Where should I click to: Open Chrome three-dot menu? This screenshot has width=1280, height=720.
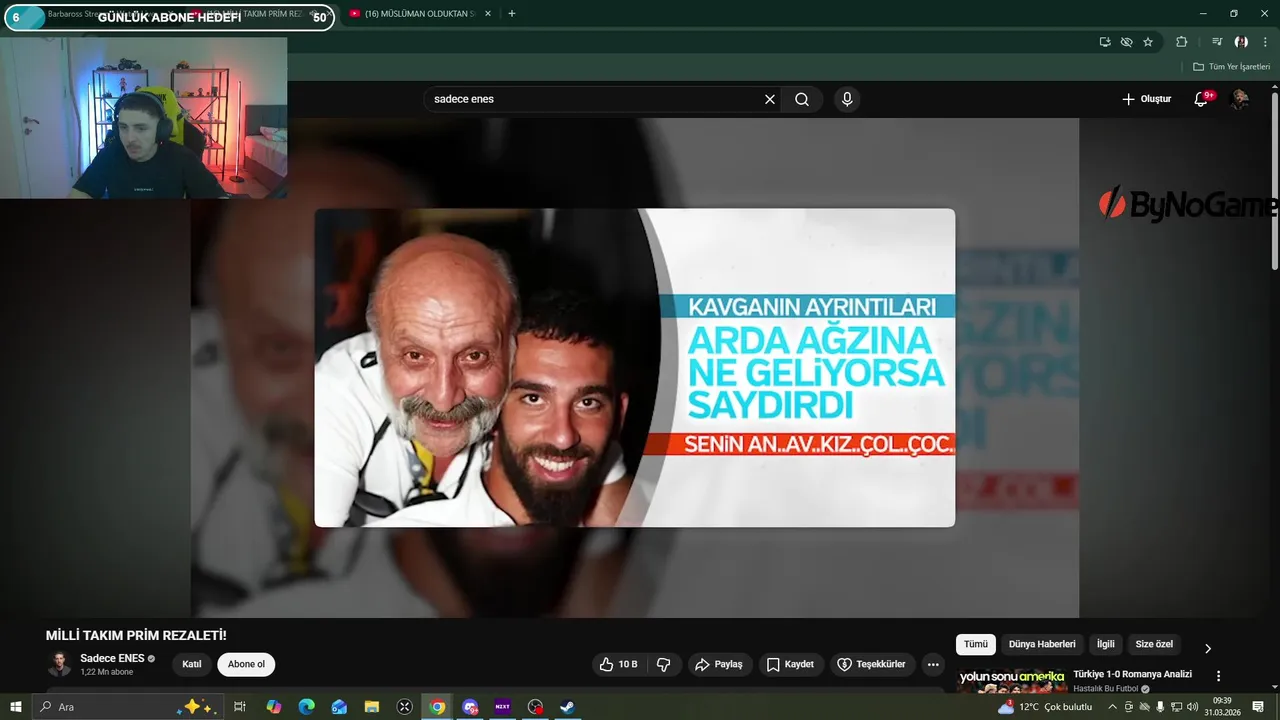pos(1265,42)
